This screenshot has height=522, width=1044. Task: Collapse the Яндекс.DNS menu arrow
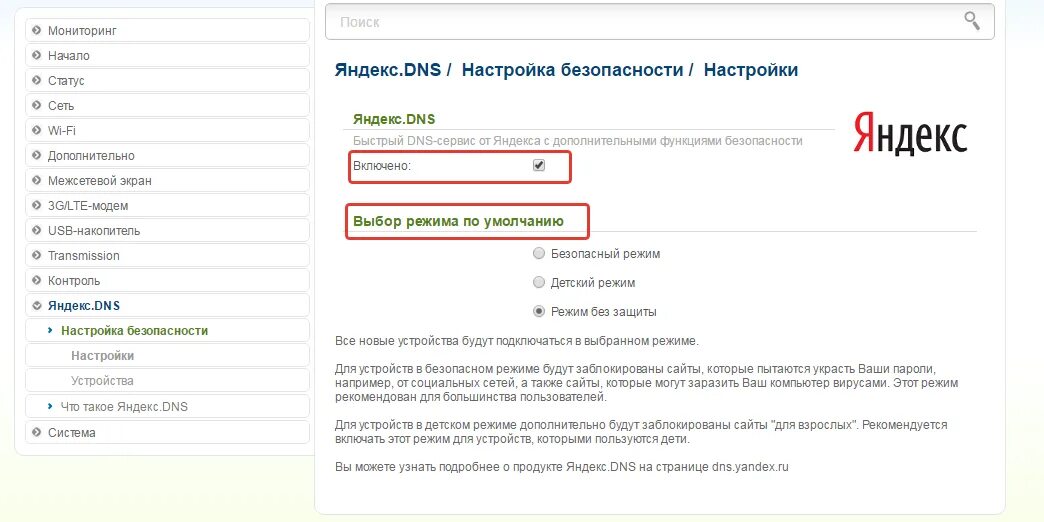point(37,306)
